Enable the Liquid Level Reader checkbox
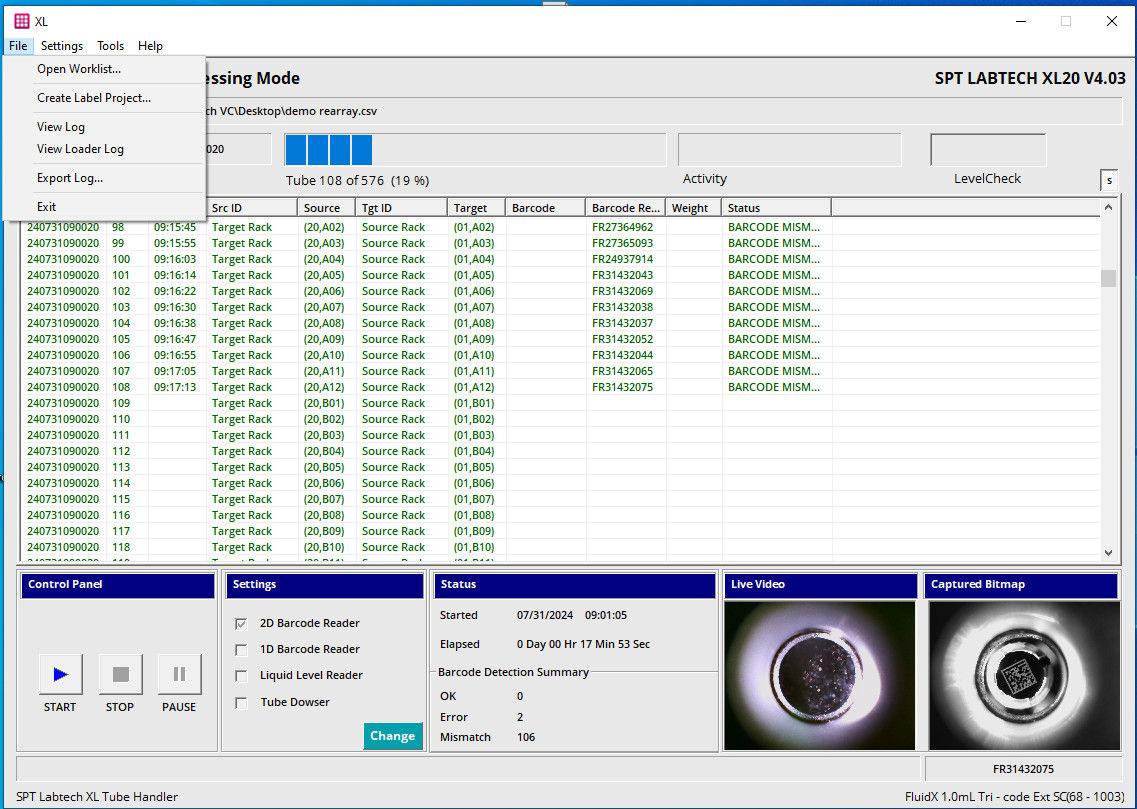The image size is (1137, 809). click(x=241, y=676)
